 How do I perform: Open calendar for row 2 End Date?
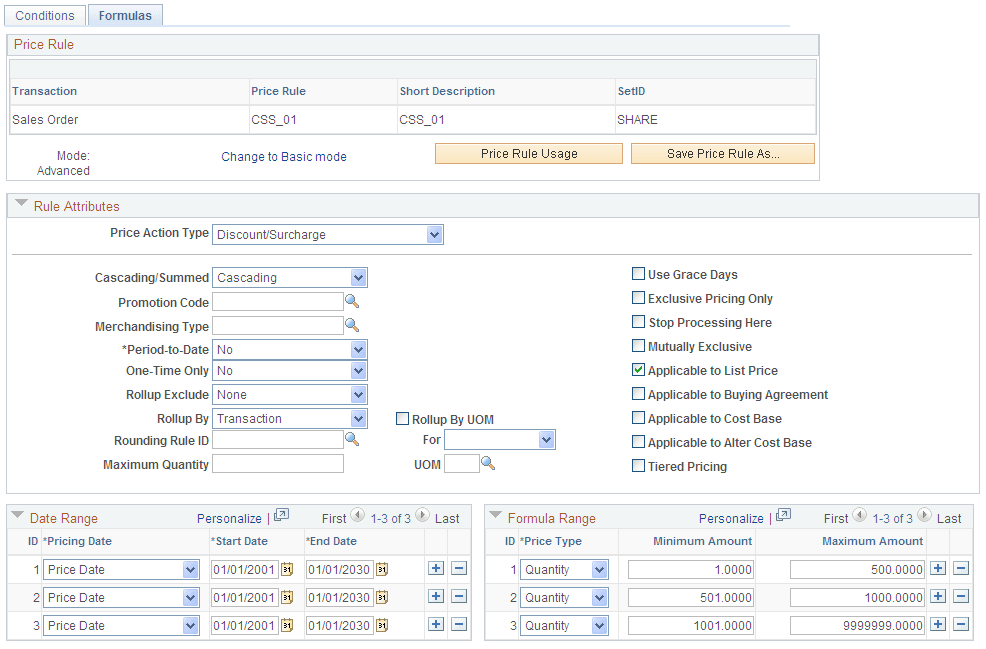click(382, 597)
